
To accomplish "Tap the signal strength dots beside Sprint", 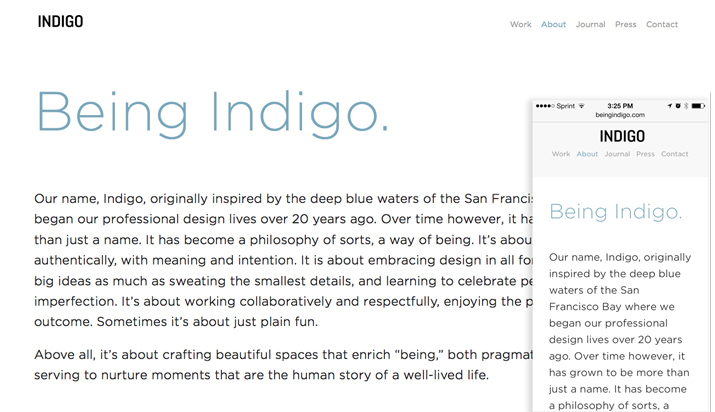I will tap(545, 106).
